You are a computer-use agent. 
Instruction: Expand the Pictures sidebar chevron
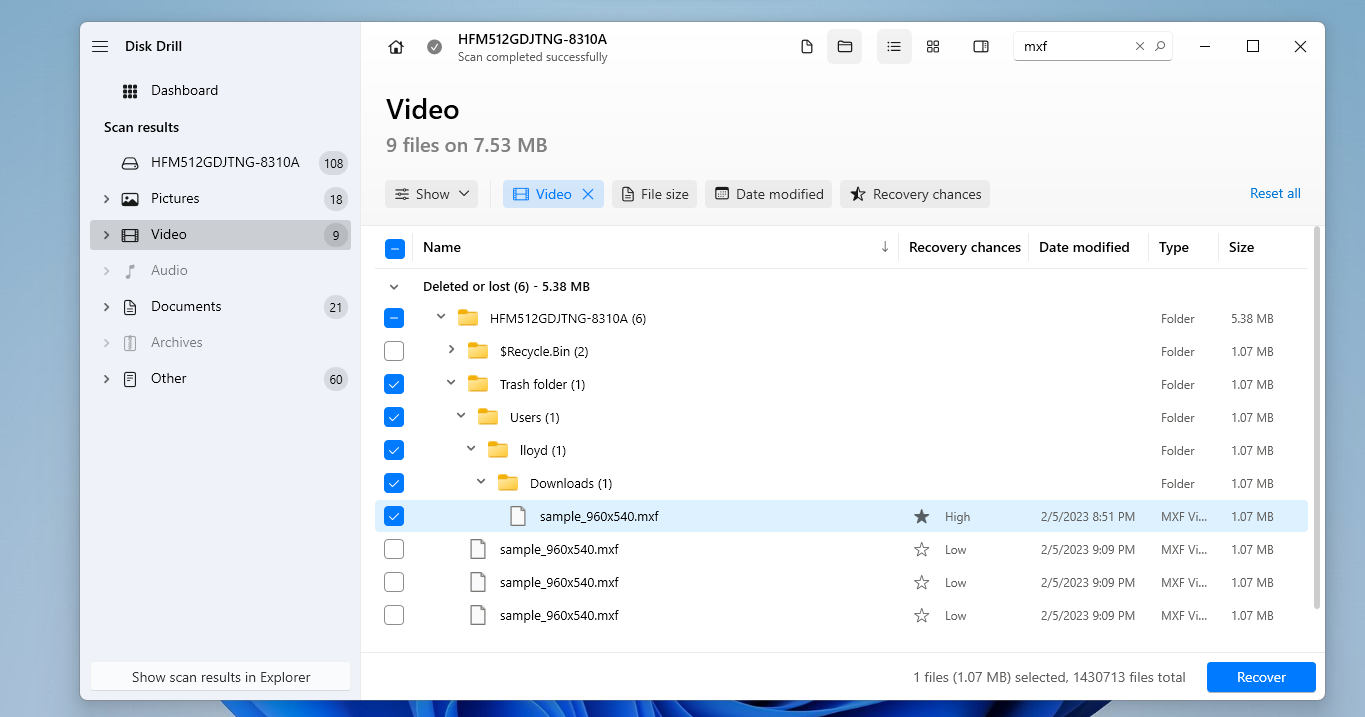pyautogui.click(x=106, y=198)
